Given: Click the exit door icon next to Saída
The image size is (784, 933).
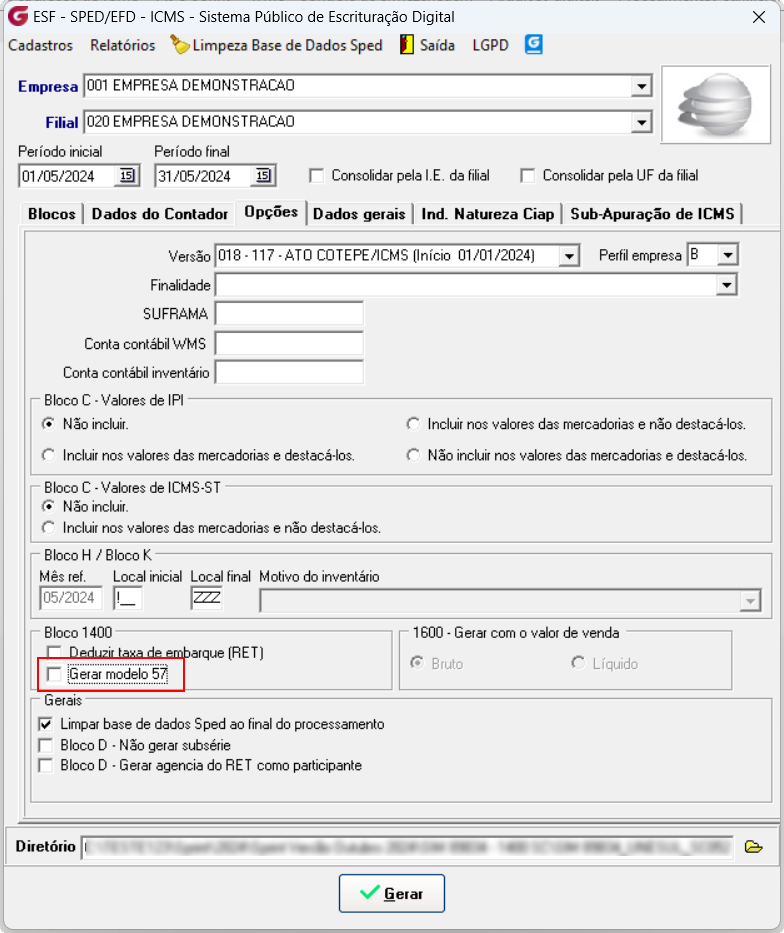Looking at the screenshot, I should pyautogui.click(x=406, y=45).
